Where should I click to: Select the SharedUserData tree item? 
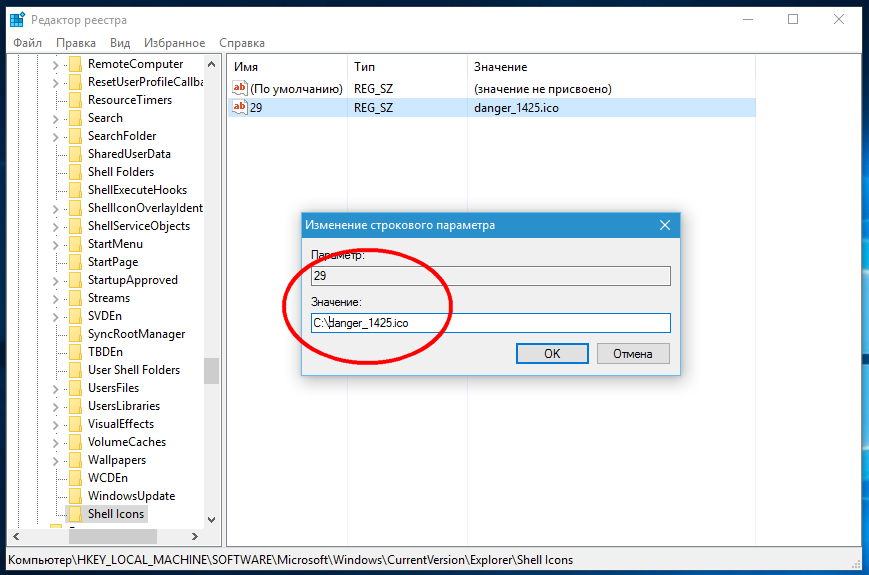(129, 154)
